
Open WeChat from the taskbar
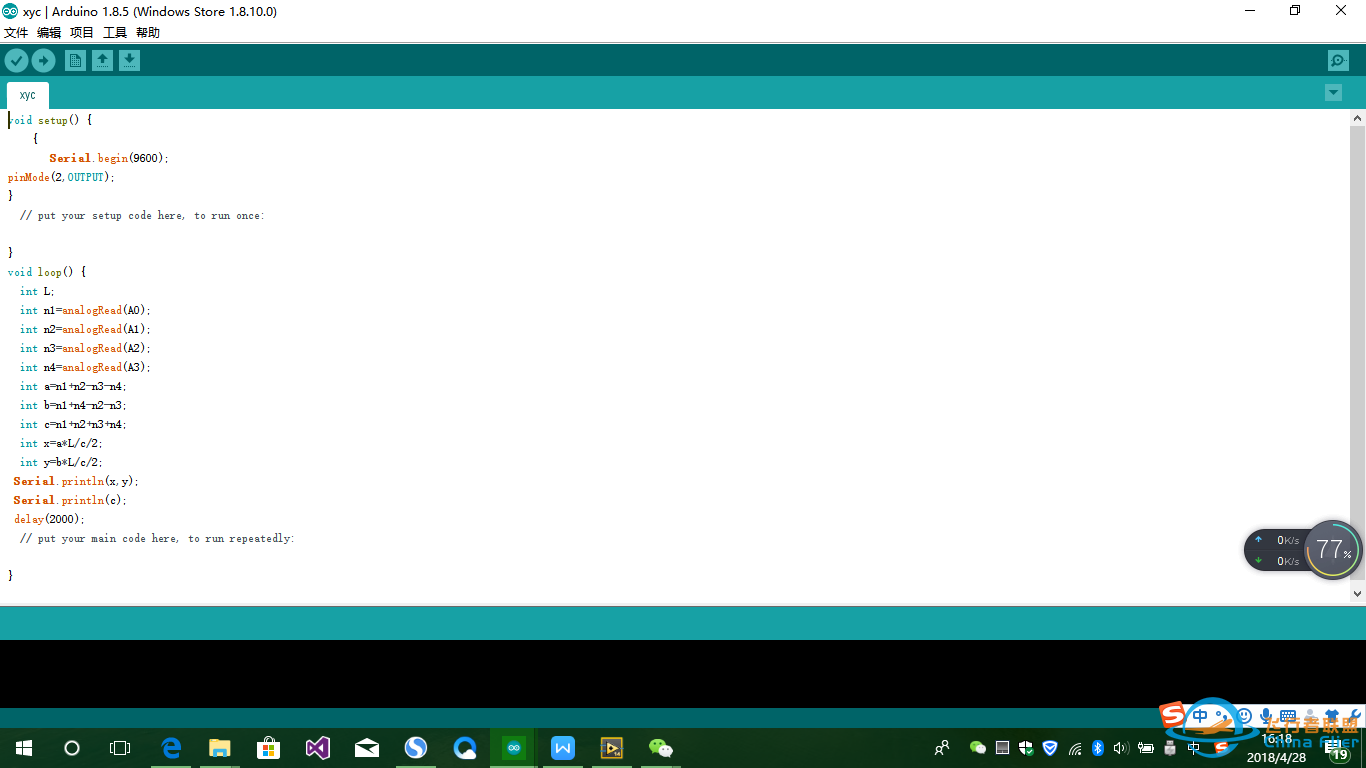[661, 748]
